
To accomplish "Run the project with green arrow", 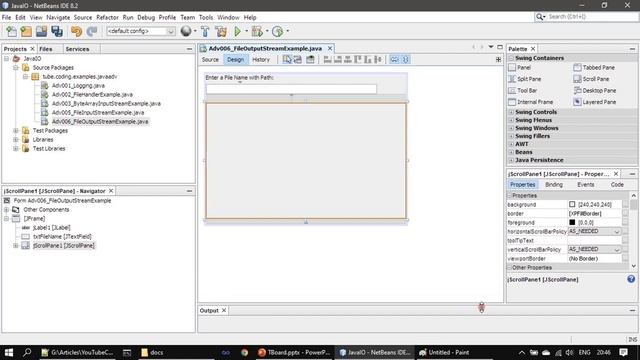I will [238, 31].
